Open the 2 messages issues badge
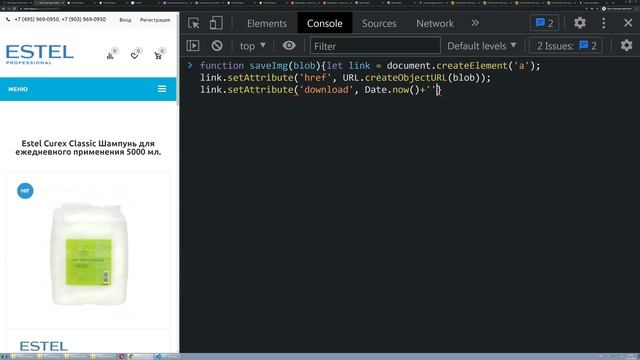 (544, 23)
